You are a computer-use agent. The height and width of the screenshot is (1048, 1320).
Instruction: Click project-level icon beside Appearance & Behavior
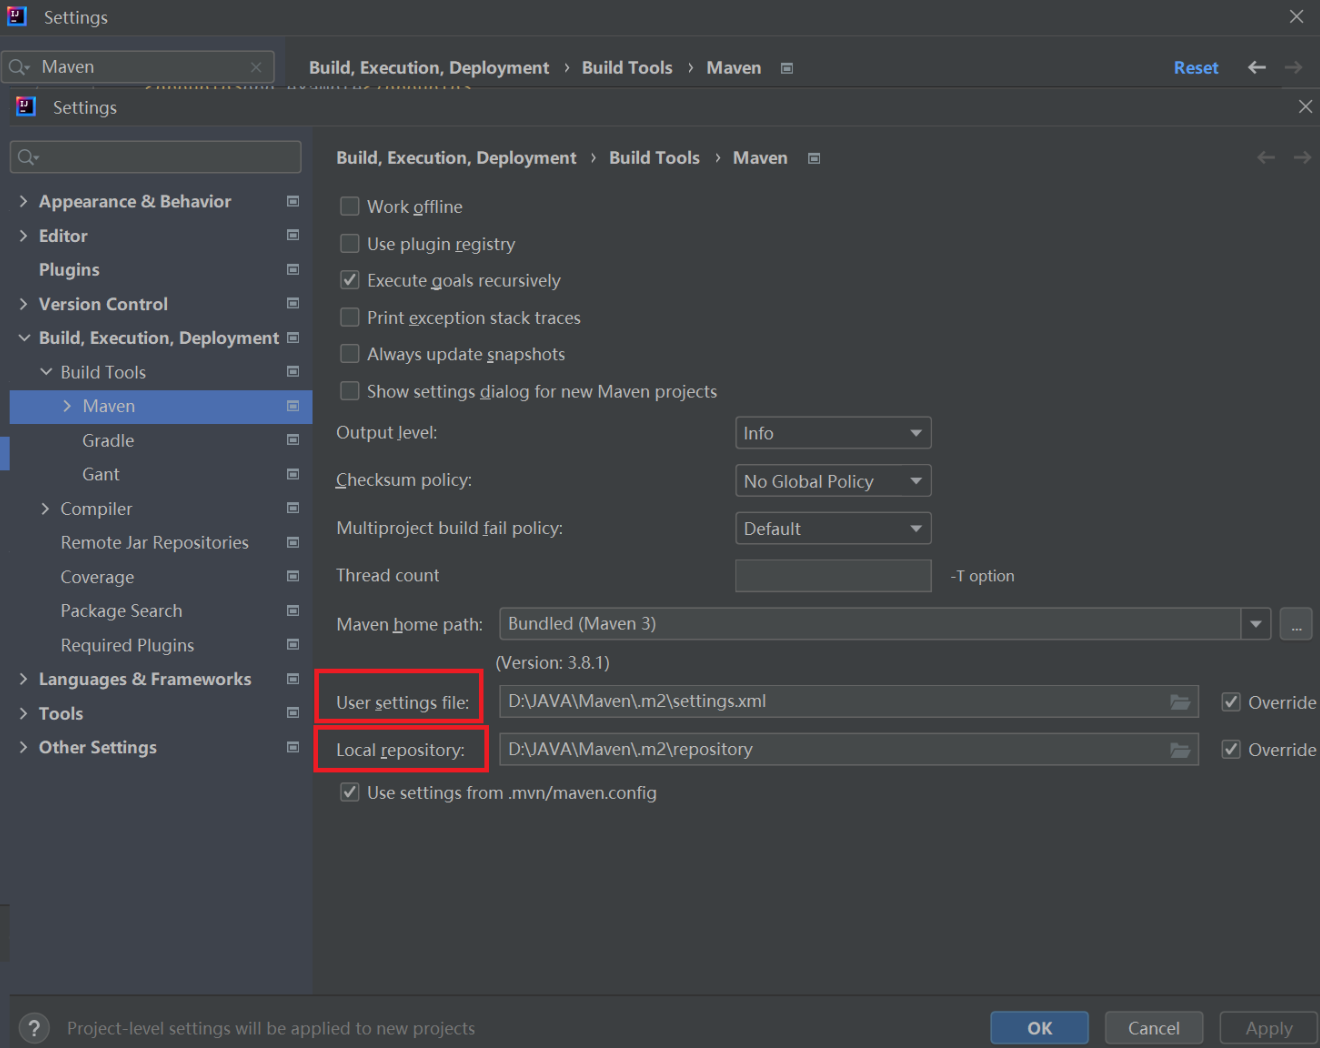[x=293, y=201]
